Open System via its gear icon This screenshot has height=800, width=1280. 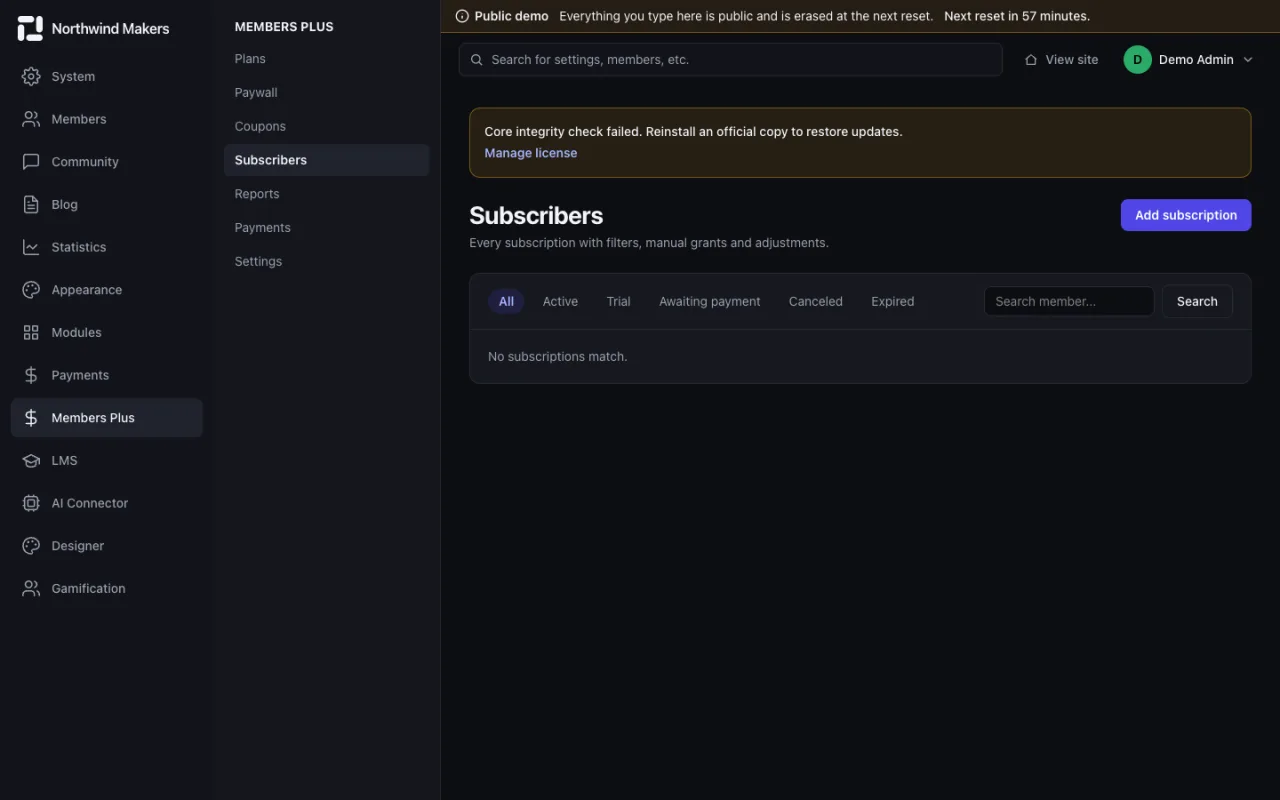(x=31, y=76)
